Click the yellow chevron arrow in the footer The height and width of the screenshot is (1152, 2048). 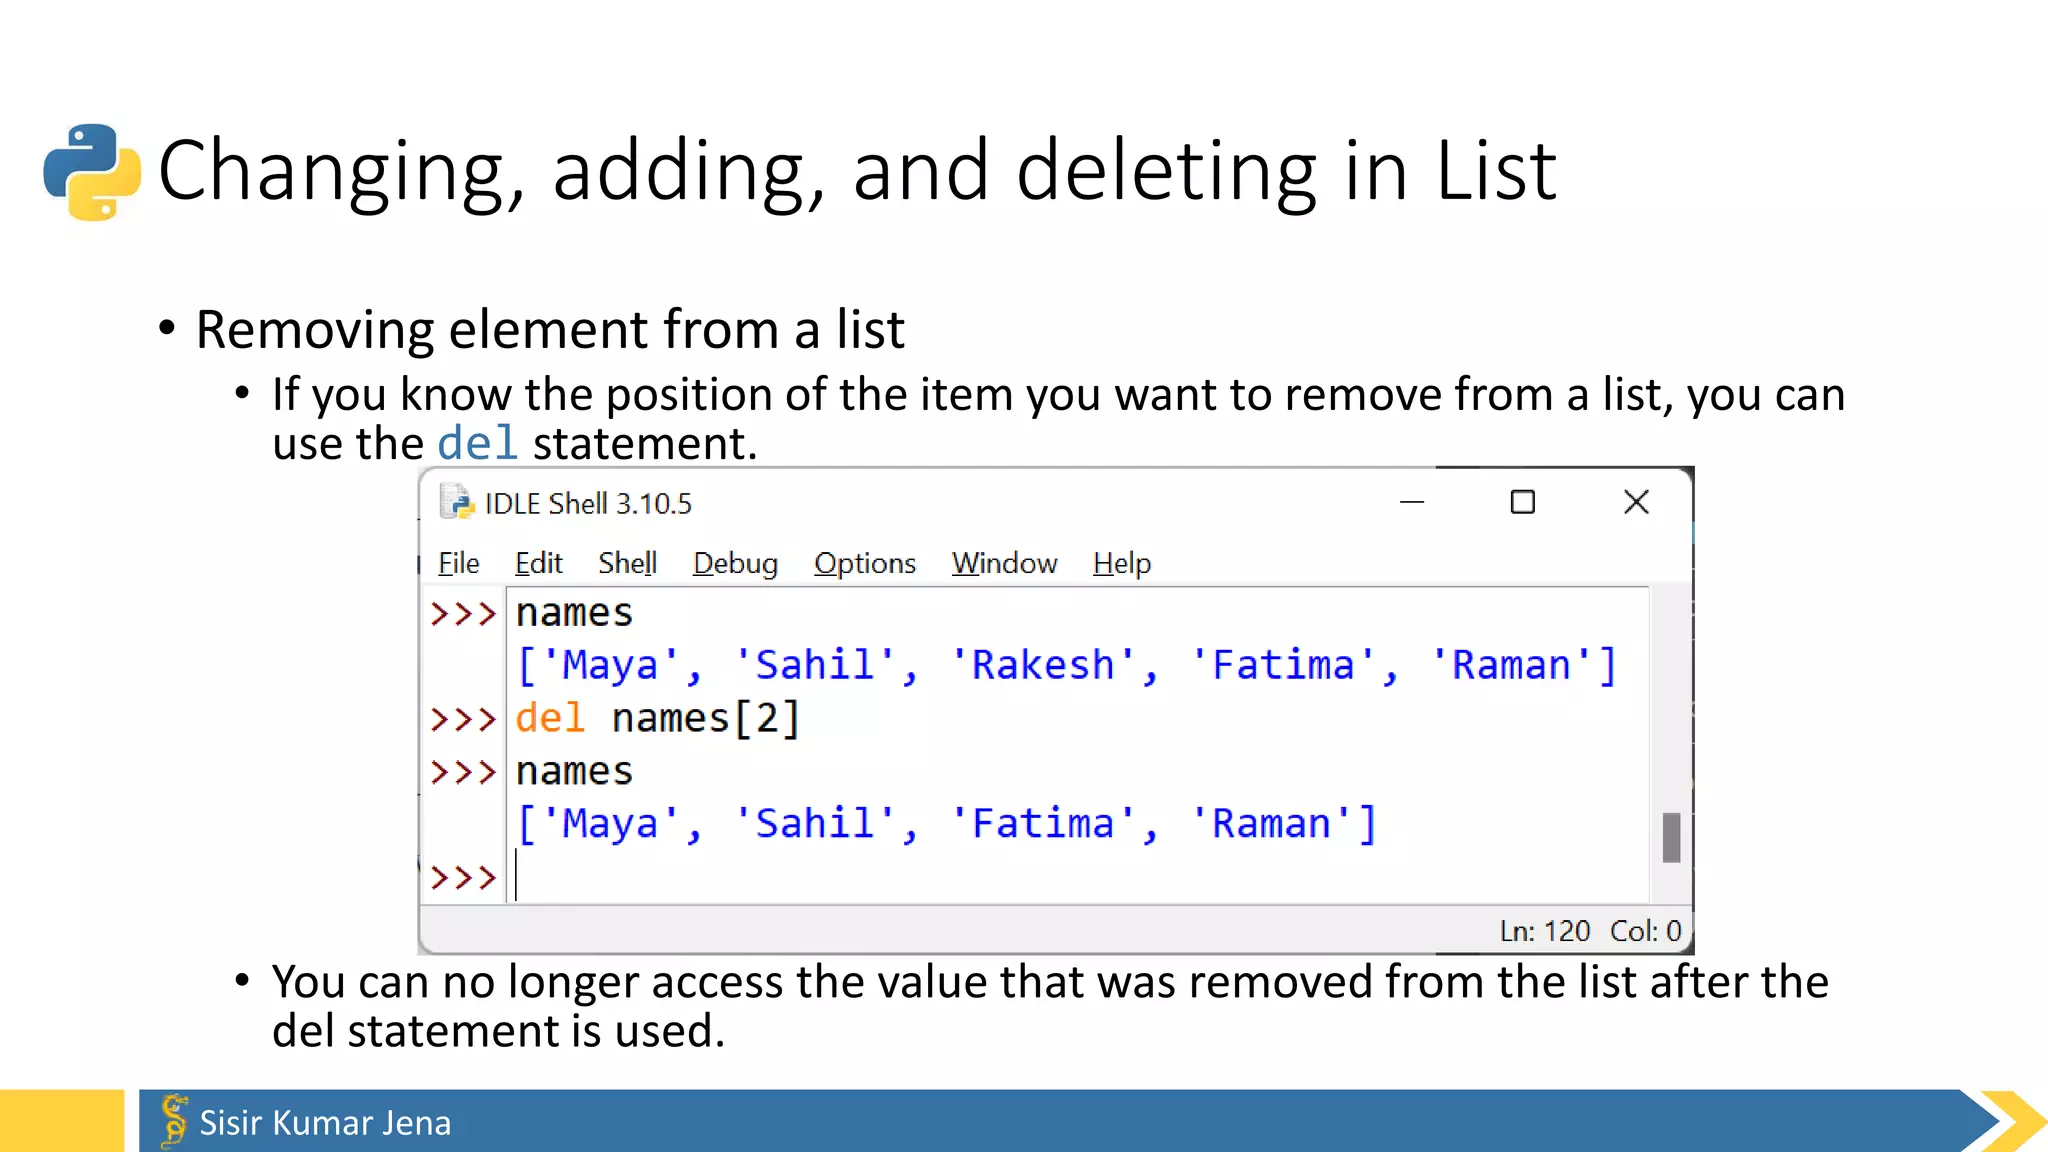(x=2012, y=1121)
